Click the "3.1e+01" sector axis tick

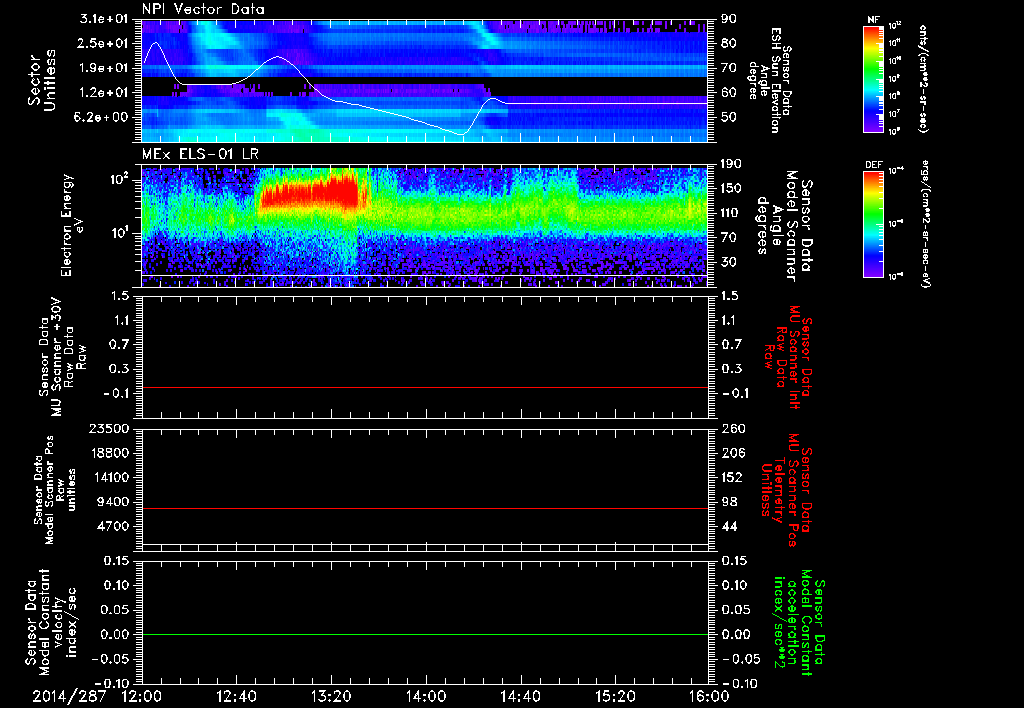click(x=103, y=19)
